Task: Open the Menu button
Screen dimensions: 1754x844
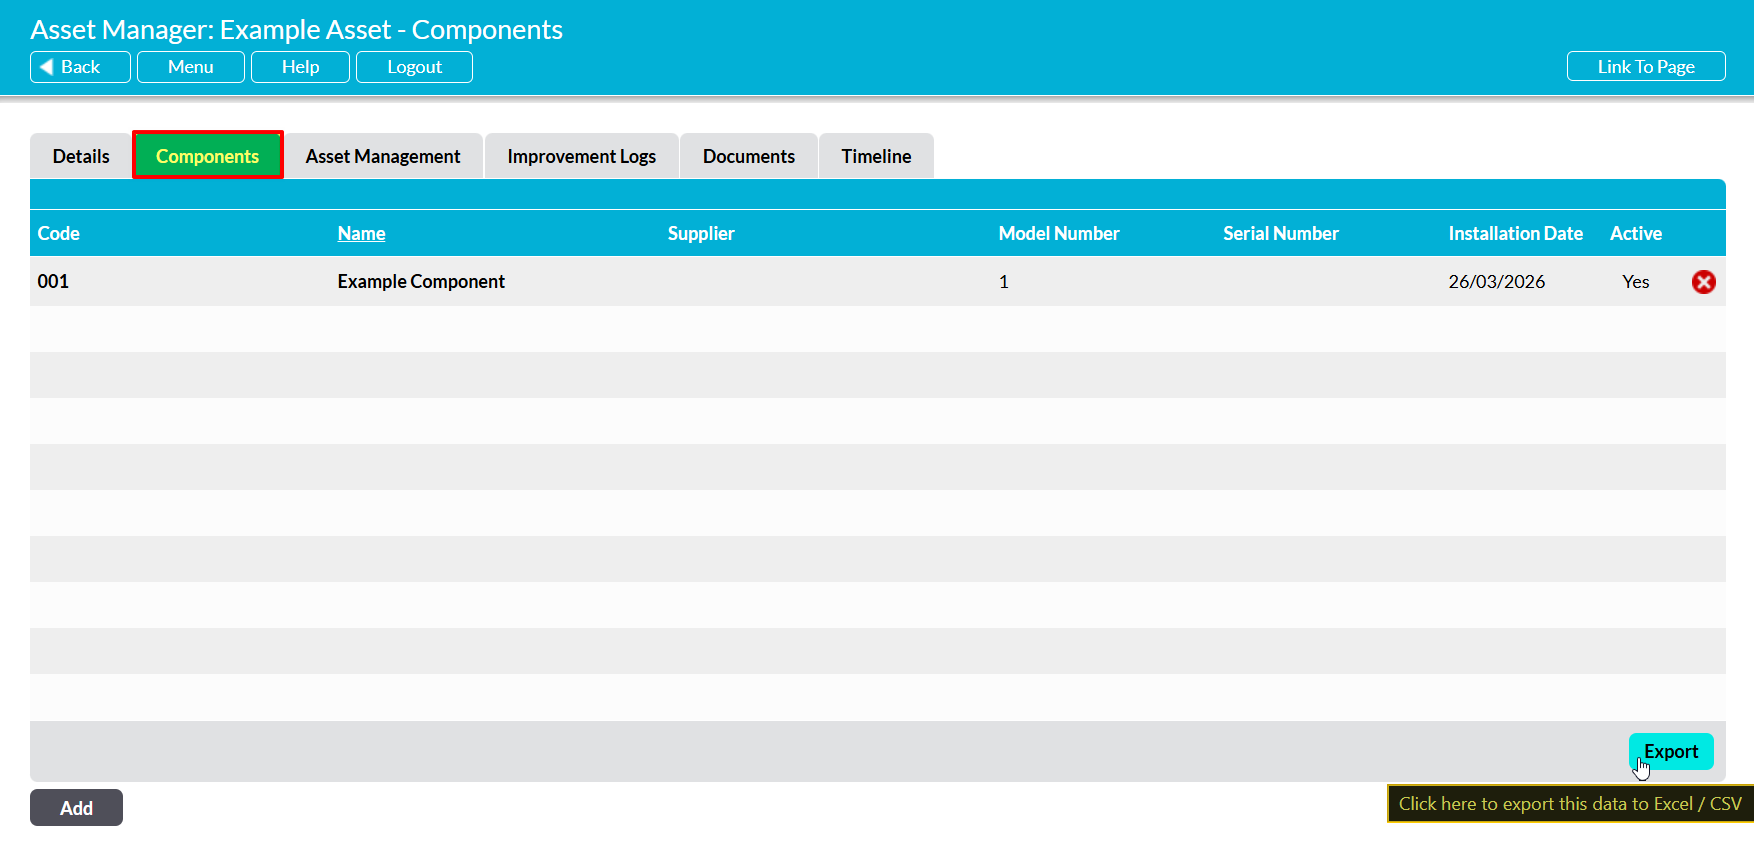Action: 190,67
